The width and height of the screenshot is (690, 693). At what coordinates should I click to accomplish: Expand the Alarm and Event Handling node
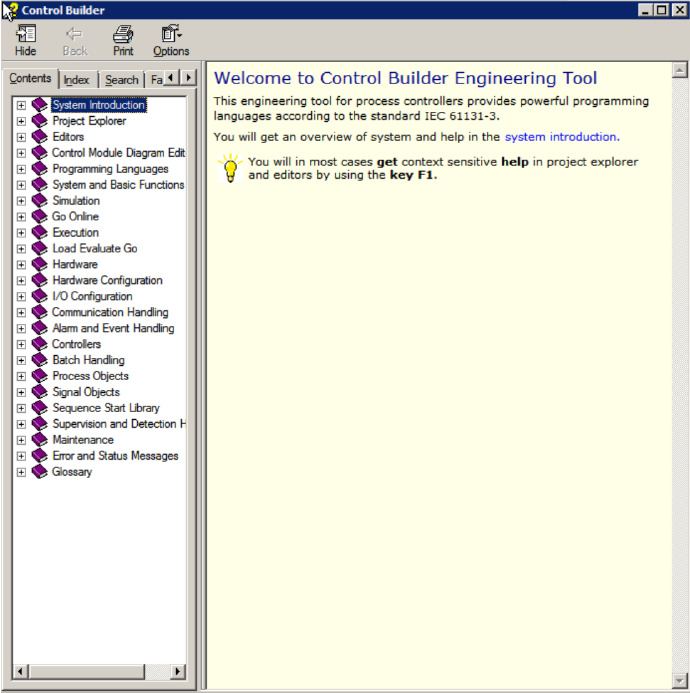(21, 328)
